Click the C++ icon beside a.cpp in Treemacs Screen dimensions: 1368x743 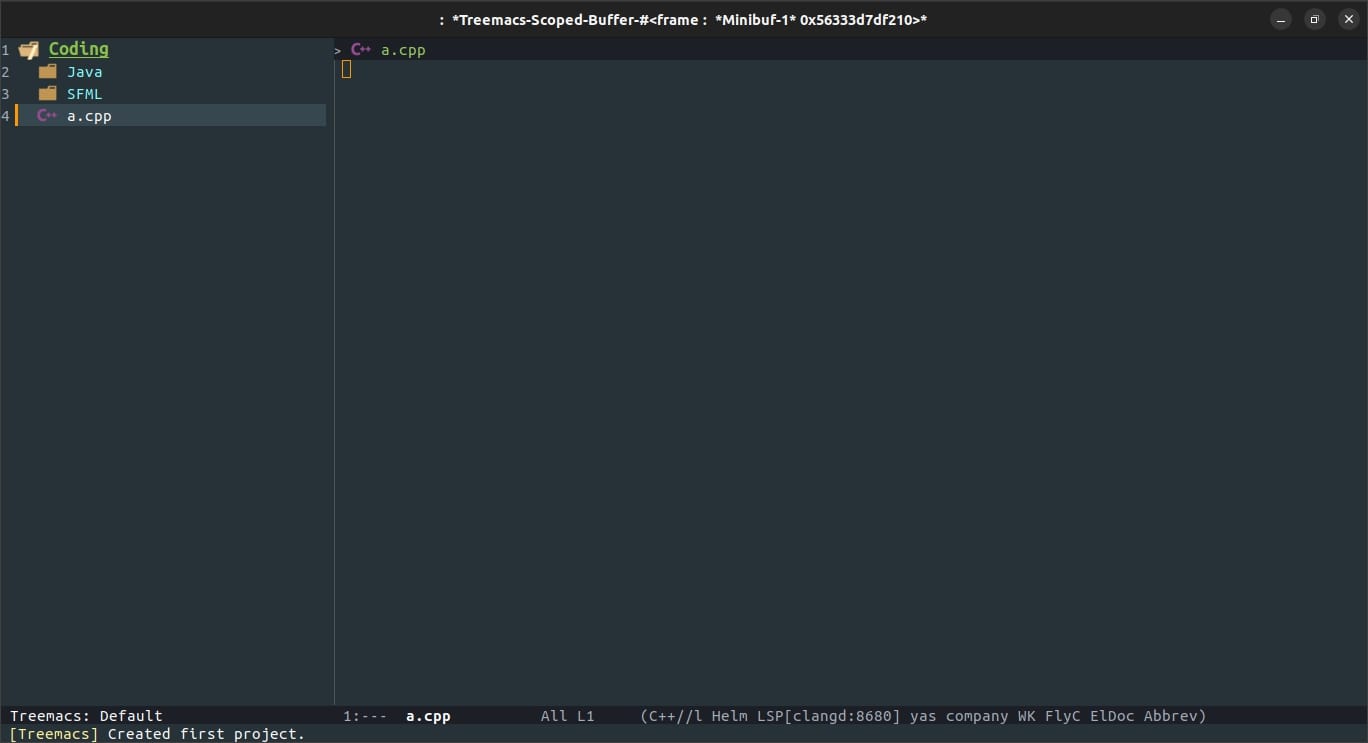click(48, 116)
